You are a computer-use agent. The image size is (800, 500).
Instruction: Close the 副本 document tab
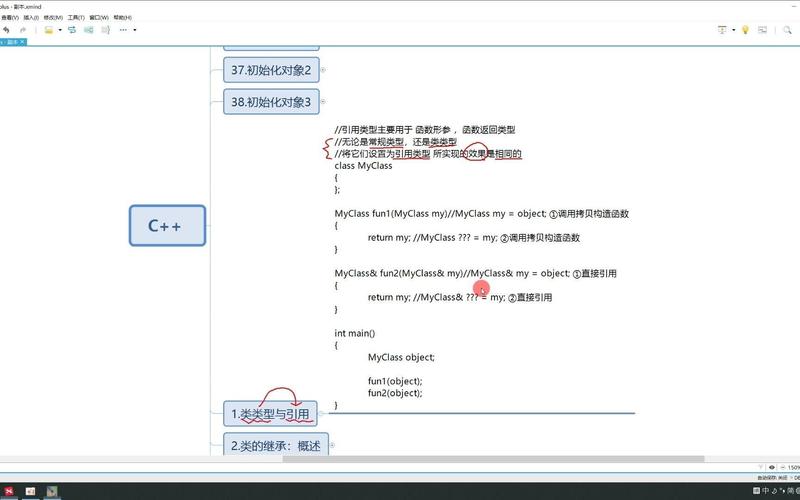22,42
